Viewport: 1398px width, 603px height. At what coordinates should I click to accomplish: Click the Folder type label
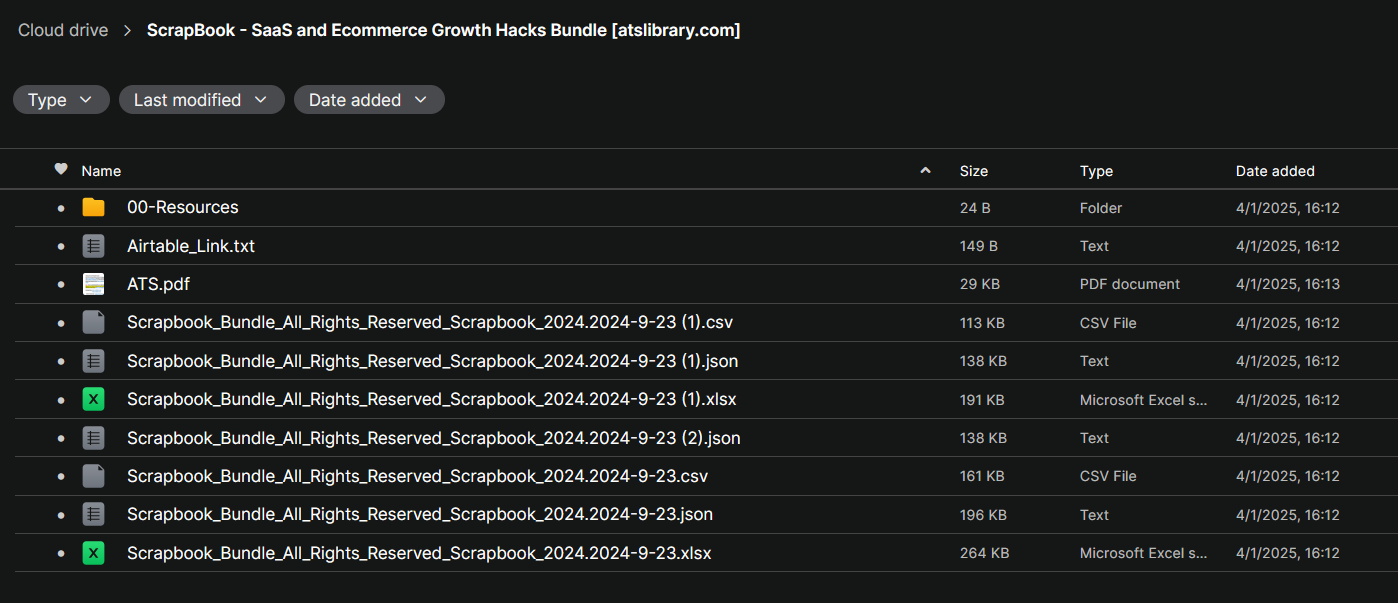pos(1101,208)
